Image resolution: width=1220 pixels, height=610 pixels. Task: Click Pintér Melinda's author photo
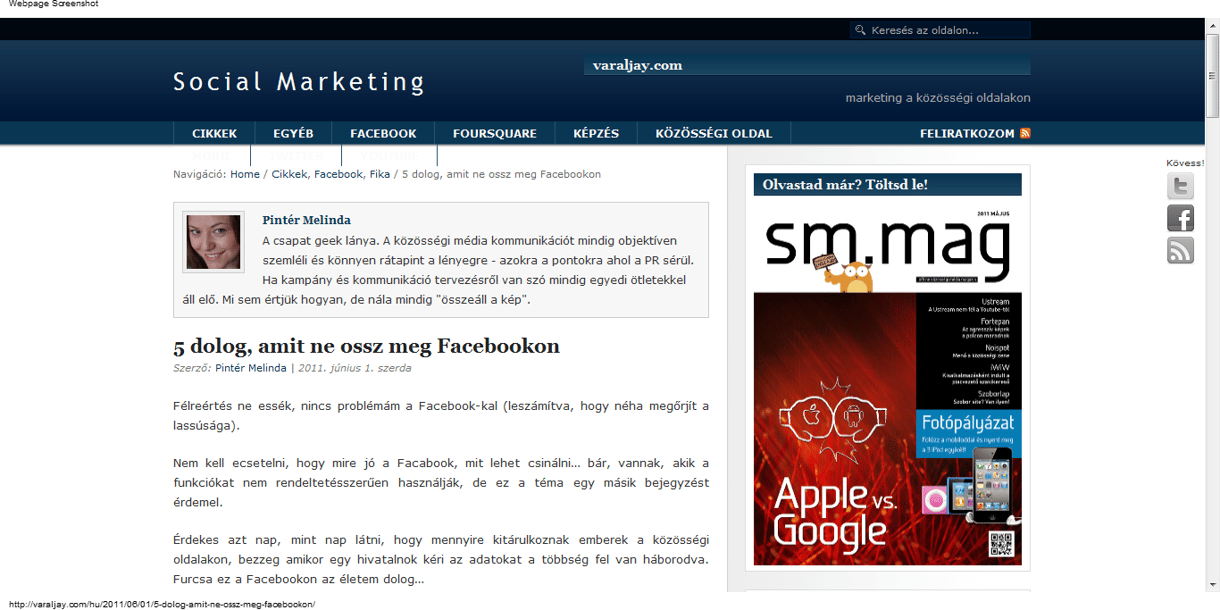point(213,243)
